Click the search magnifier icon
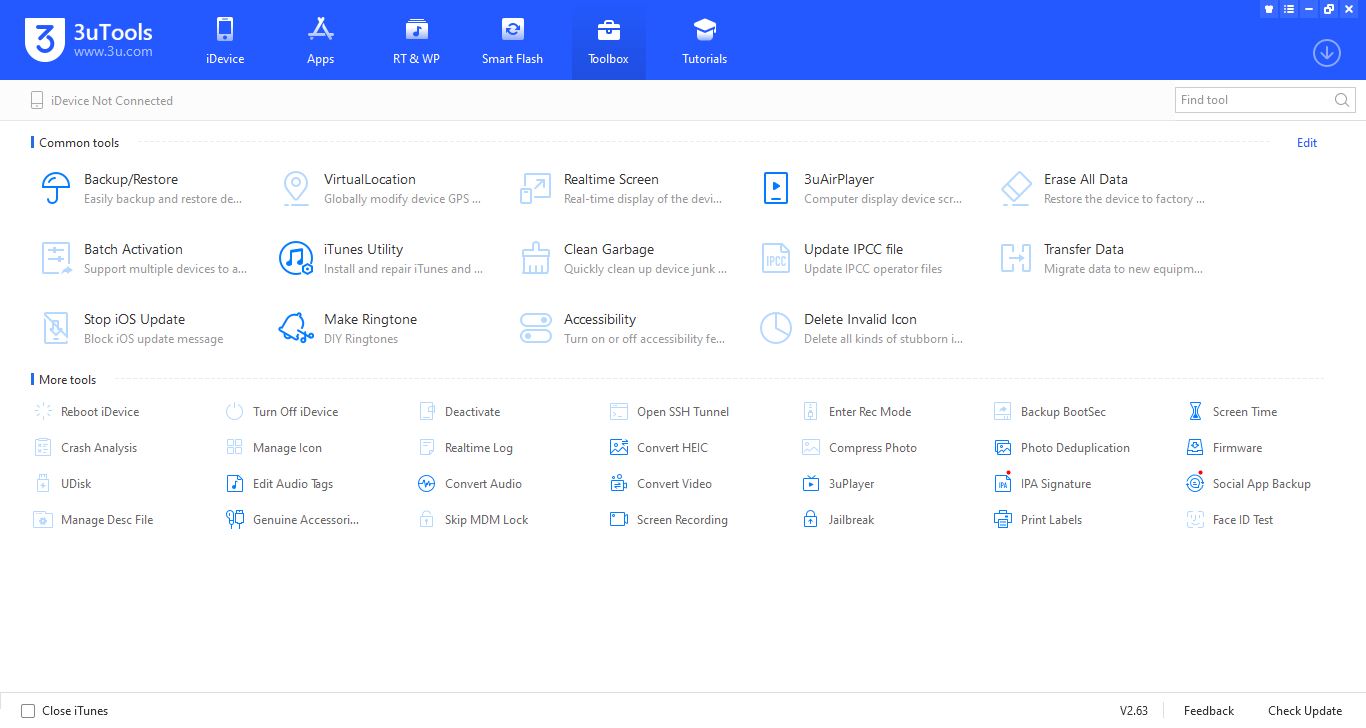Viewport: 1366px width, 728px height. (1342, 100)
